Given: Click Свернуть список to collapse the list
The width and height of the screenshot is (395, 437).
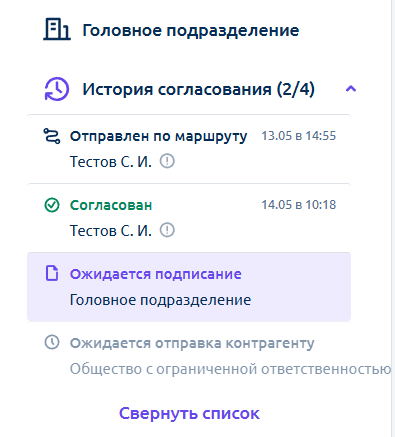Looking at the screenshot, I should tap(189, 413).
